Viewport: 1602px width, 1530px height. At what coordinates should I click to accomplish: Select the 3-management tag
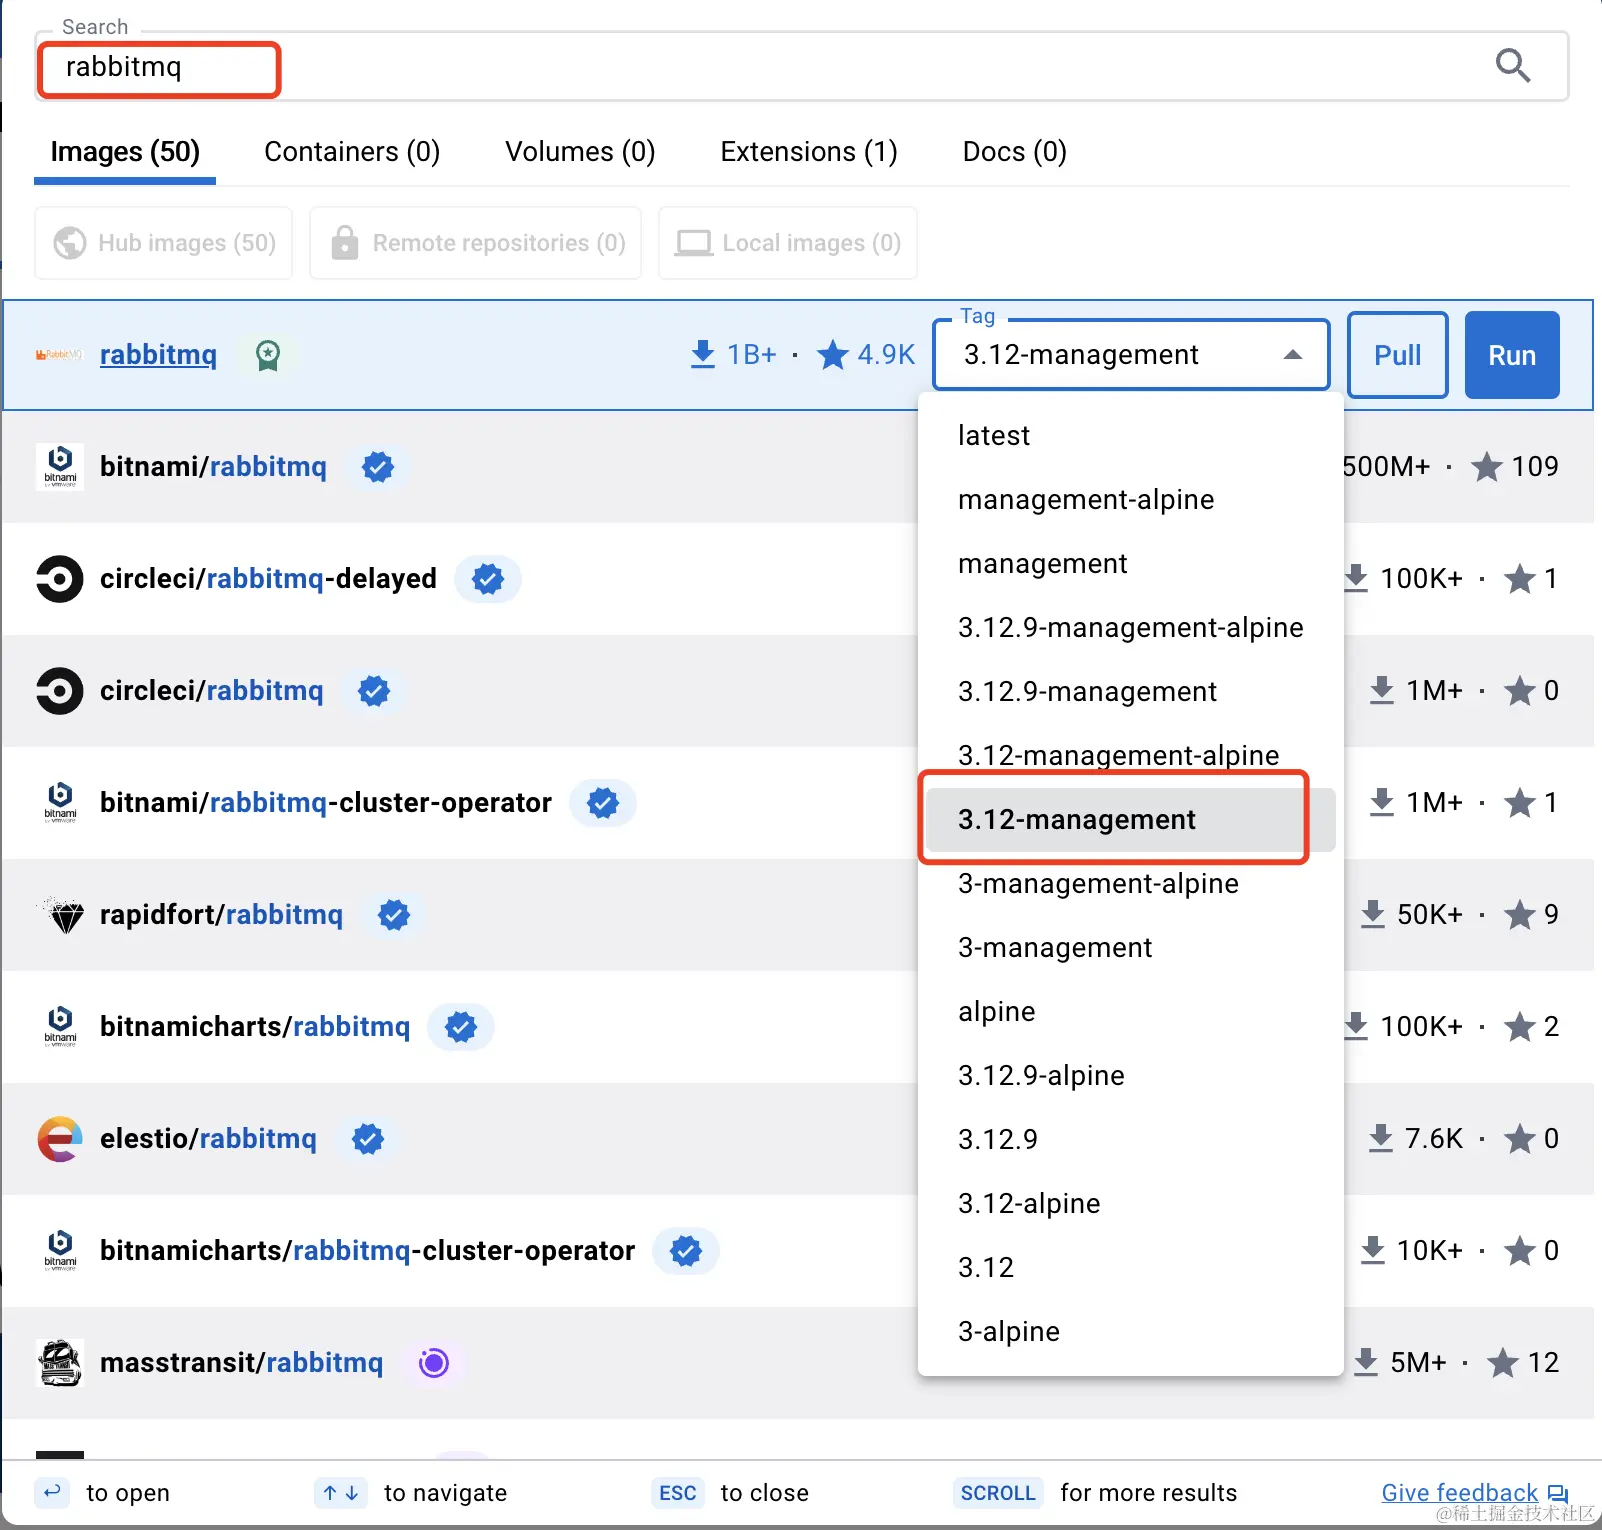click(x=1131, y=948)
